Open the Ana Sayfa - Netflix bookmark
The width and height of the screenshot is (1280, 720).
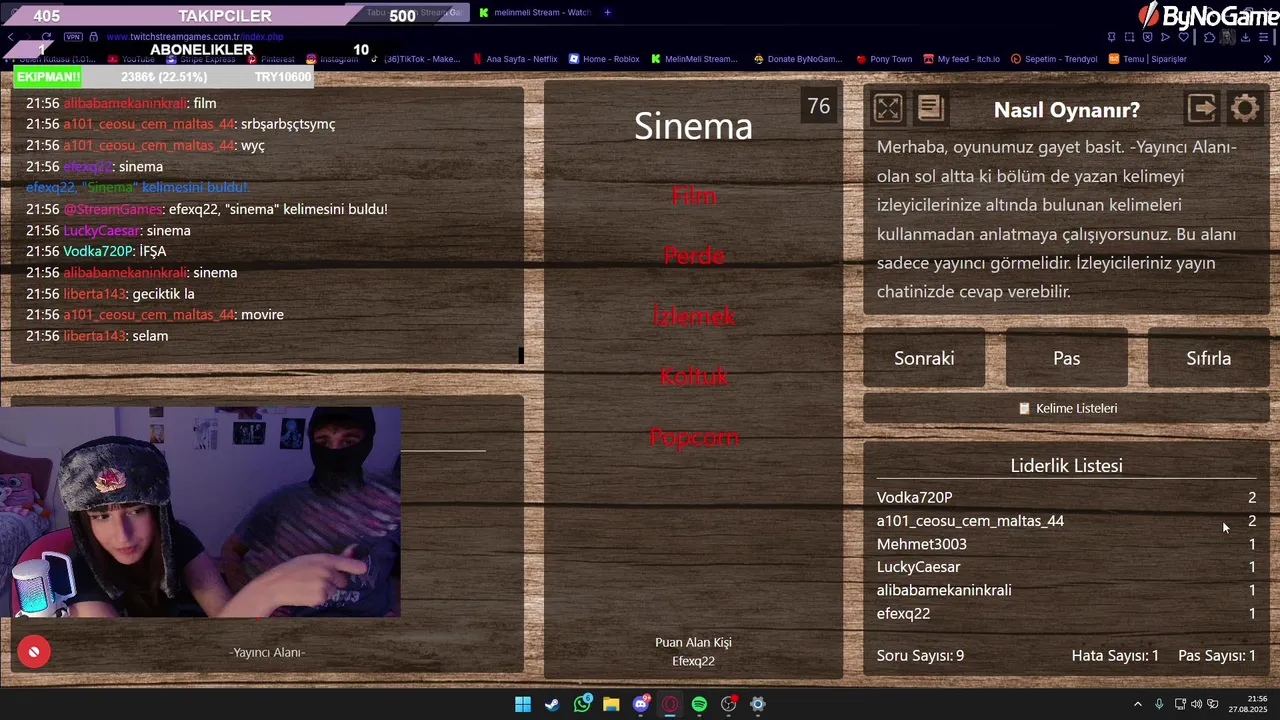point(515,59)
